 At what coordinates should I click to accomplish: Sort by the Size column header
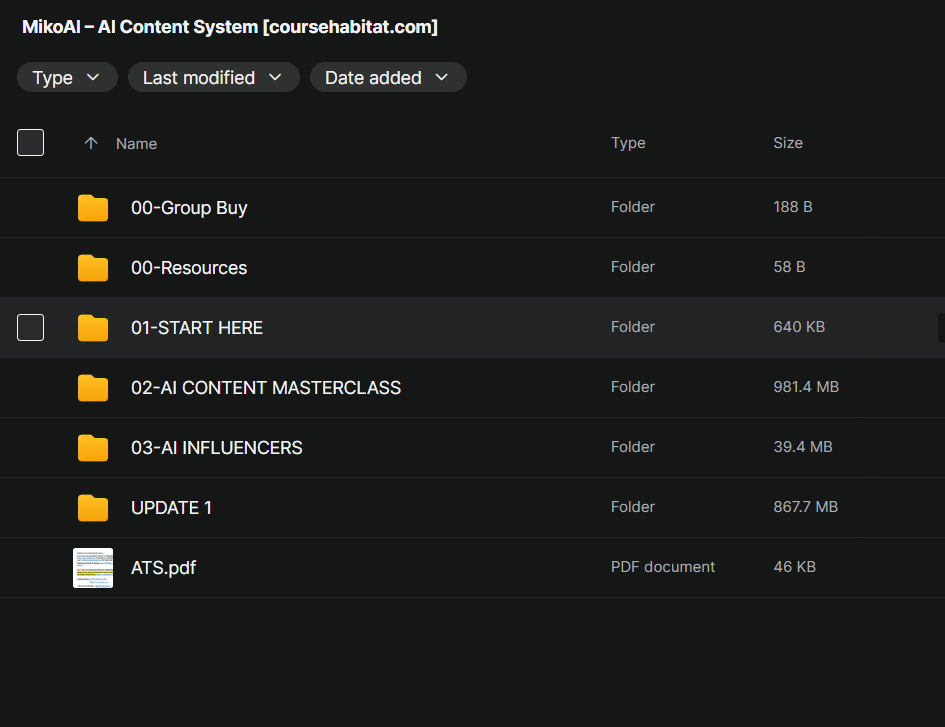(788, 143)
